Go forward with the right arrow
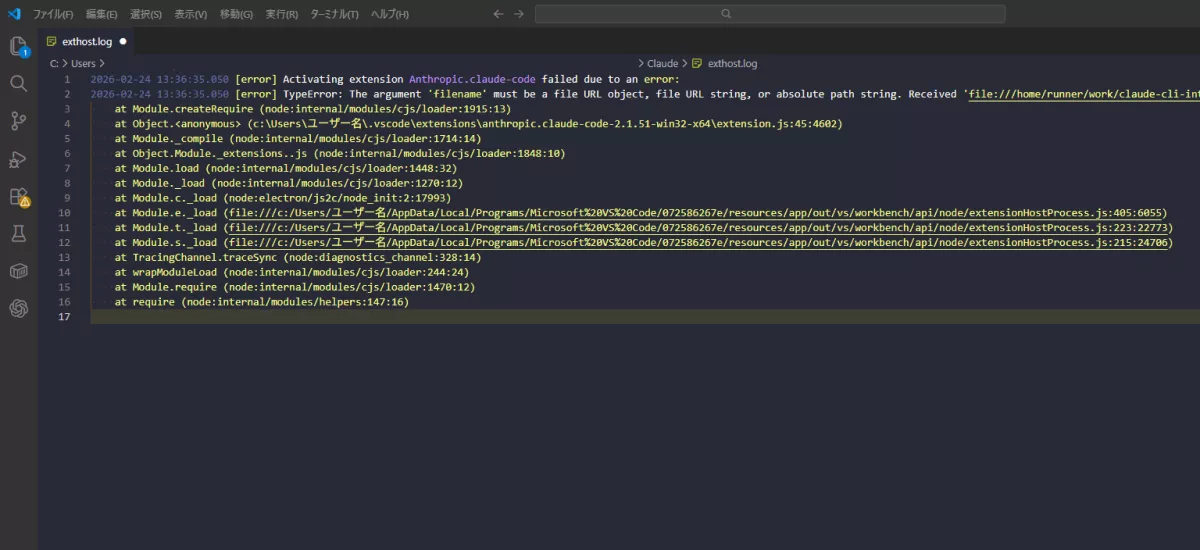This screenshot has width=1200, height=550. point(518,14)
